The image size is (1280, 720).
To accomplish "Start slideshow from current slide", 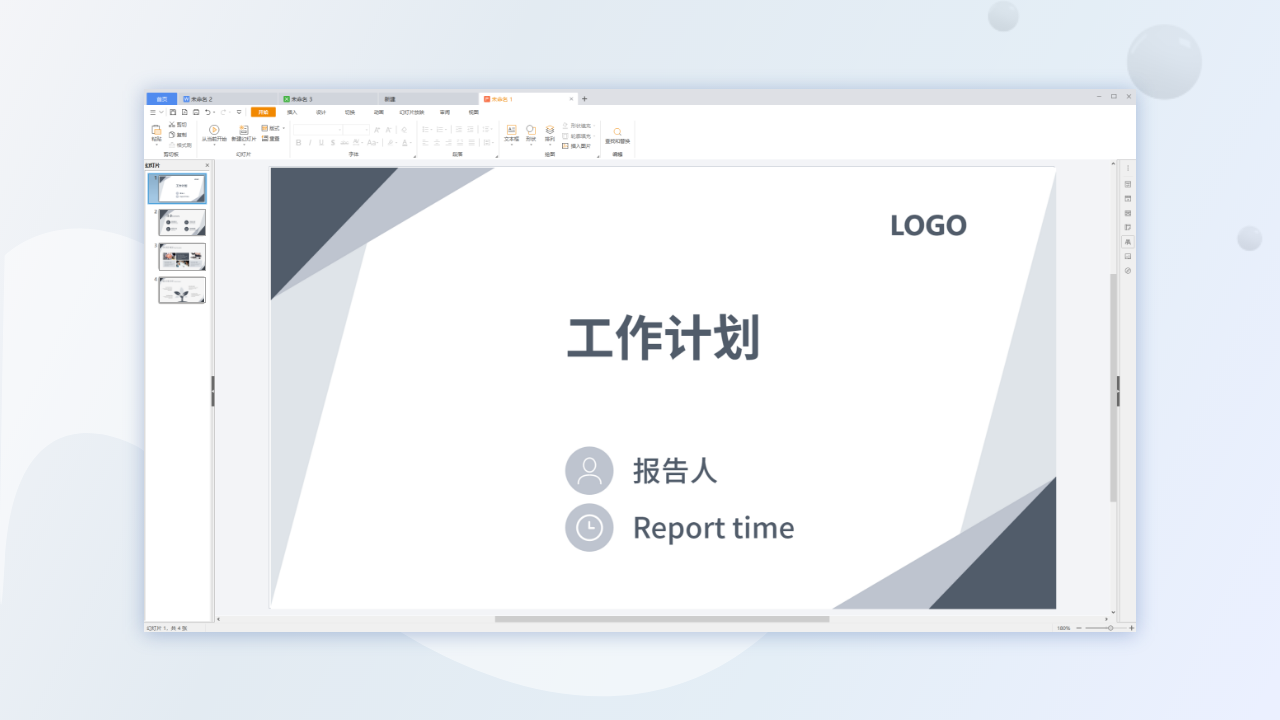I will [214, 131].
